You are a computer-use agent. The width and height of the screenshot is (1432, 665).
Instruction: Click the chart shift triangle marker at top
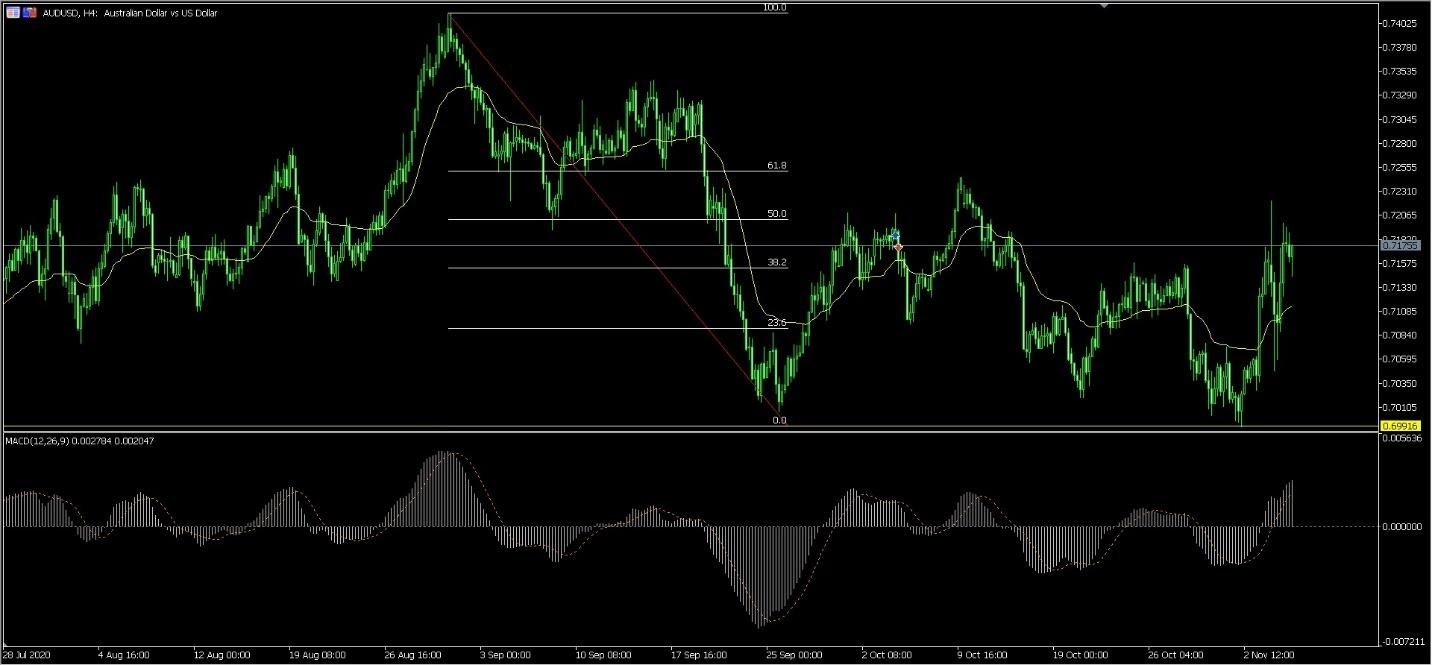1104,6
